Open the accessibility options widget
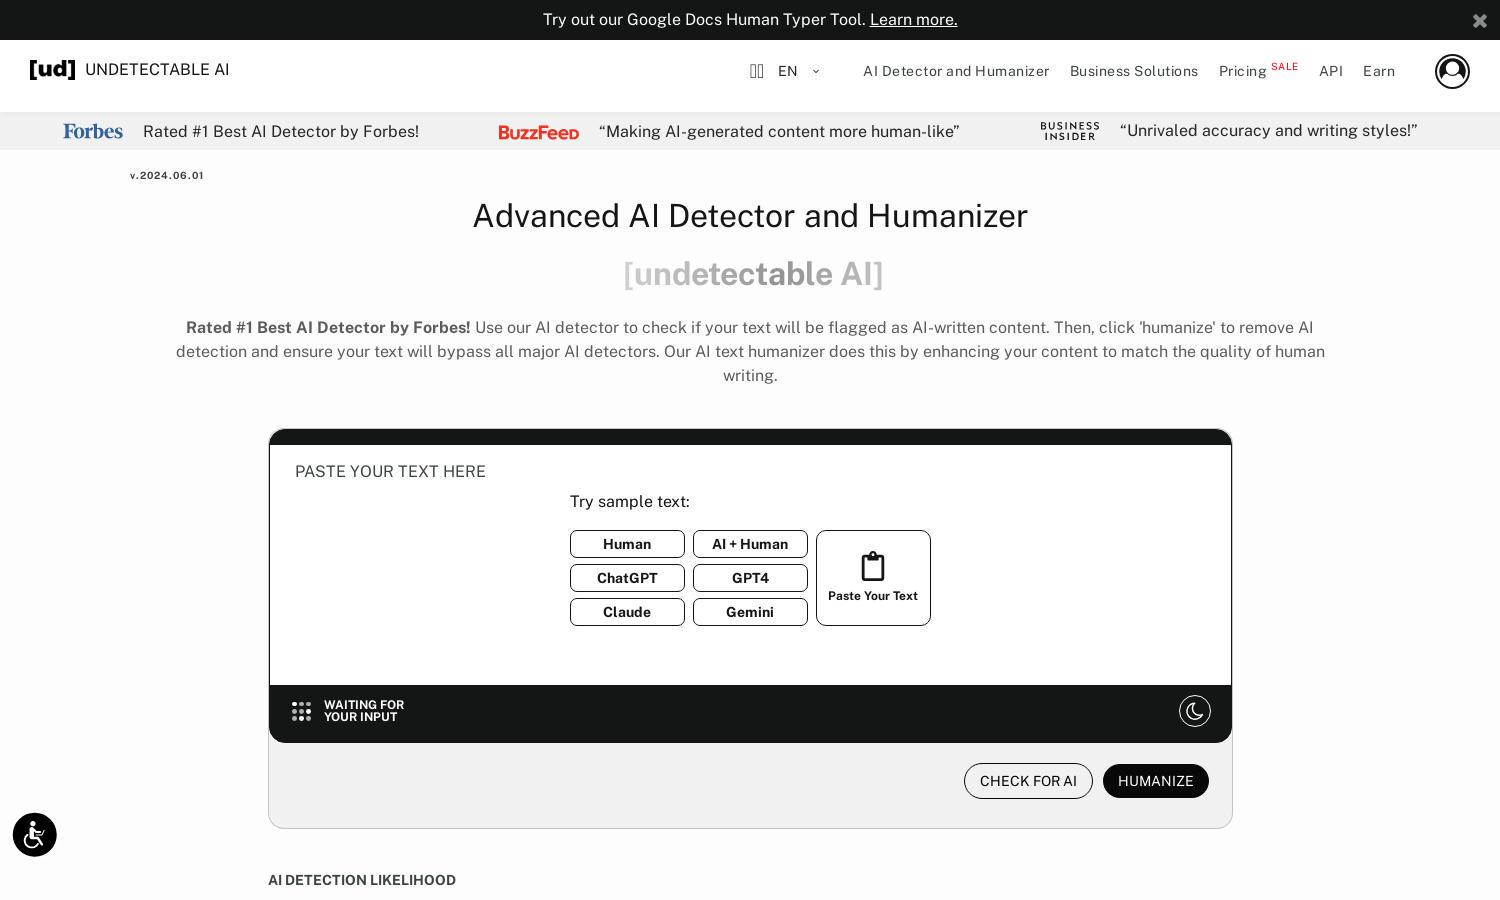This screenshot has width=1500, height=900. [x=35, y=835]
